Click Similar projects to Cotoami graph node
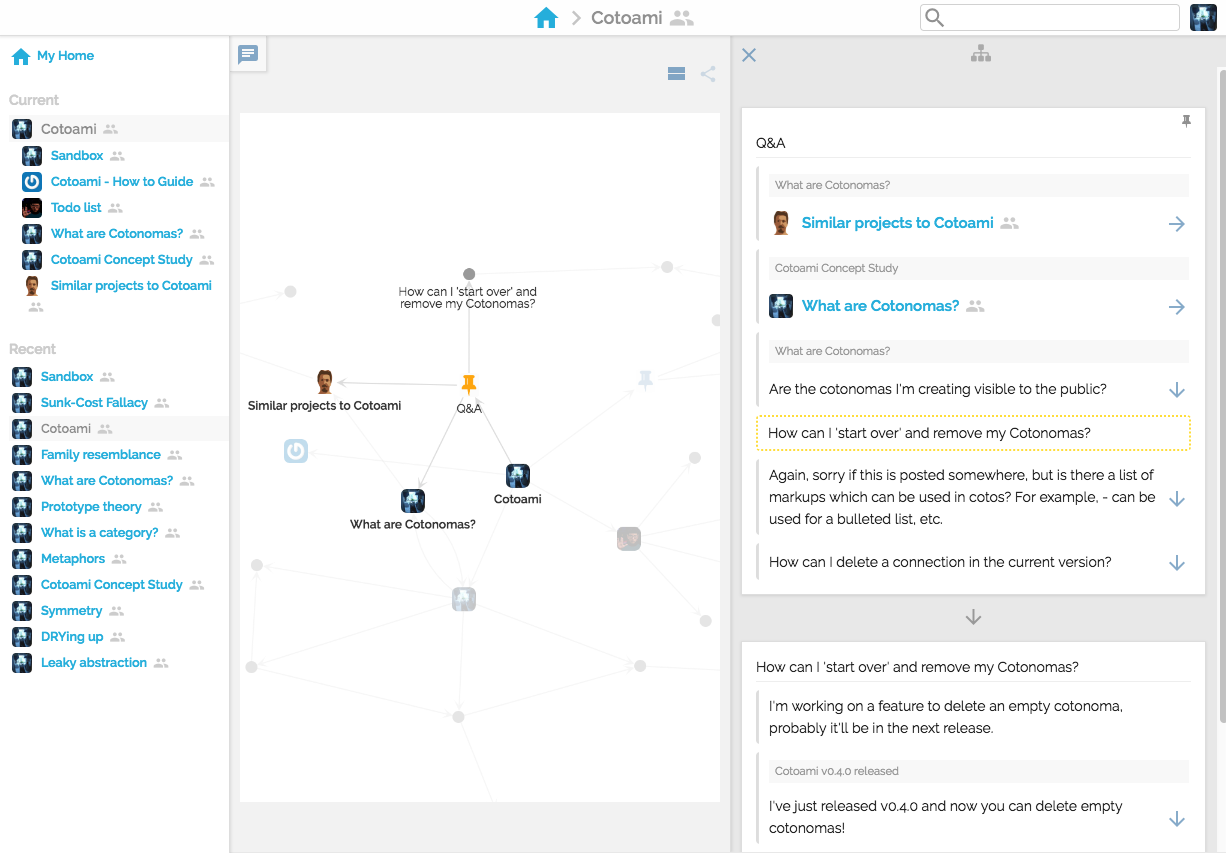 click(x=325, y=382)
